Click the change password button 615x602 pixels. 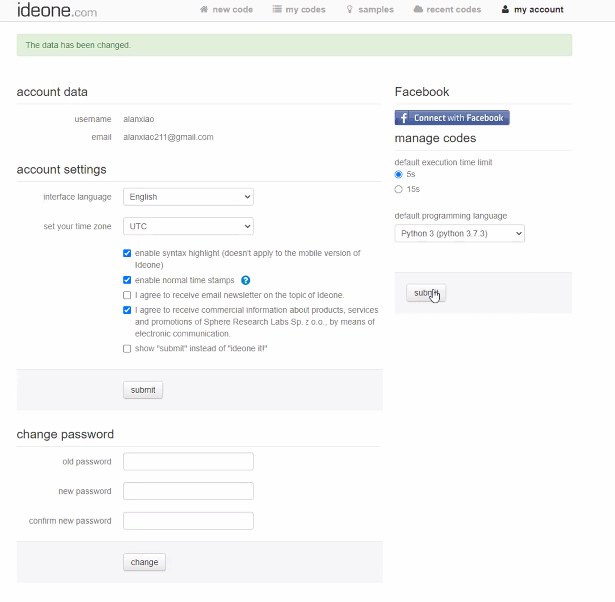(x=144, y=562)
